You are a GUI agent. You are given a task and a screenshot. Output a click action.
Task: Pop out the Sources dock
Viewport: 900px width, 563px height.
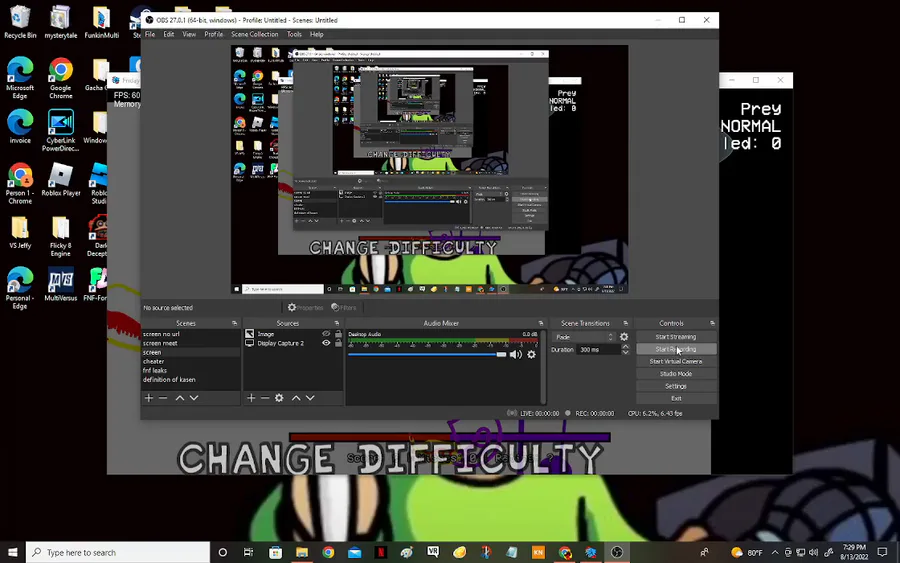[x=337, y=324]
